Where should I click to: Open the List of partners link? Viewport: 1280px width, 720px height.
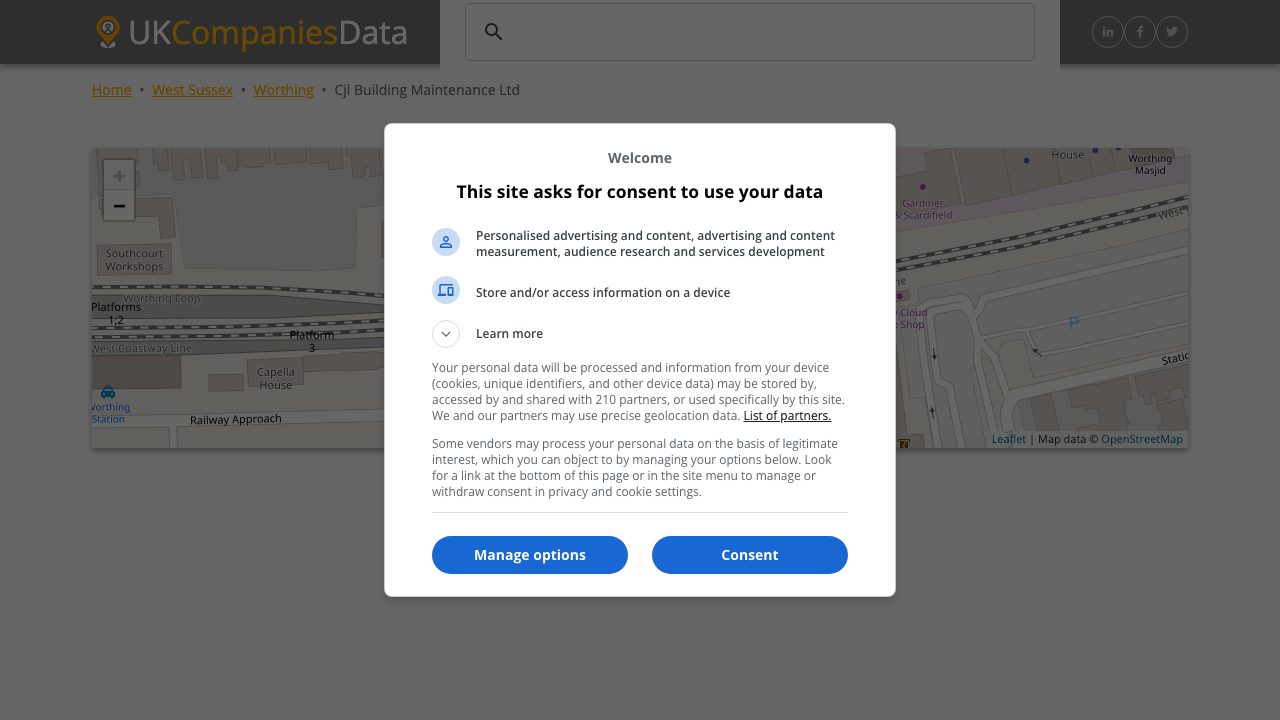click(787, 416)
